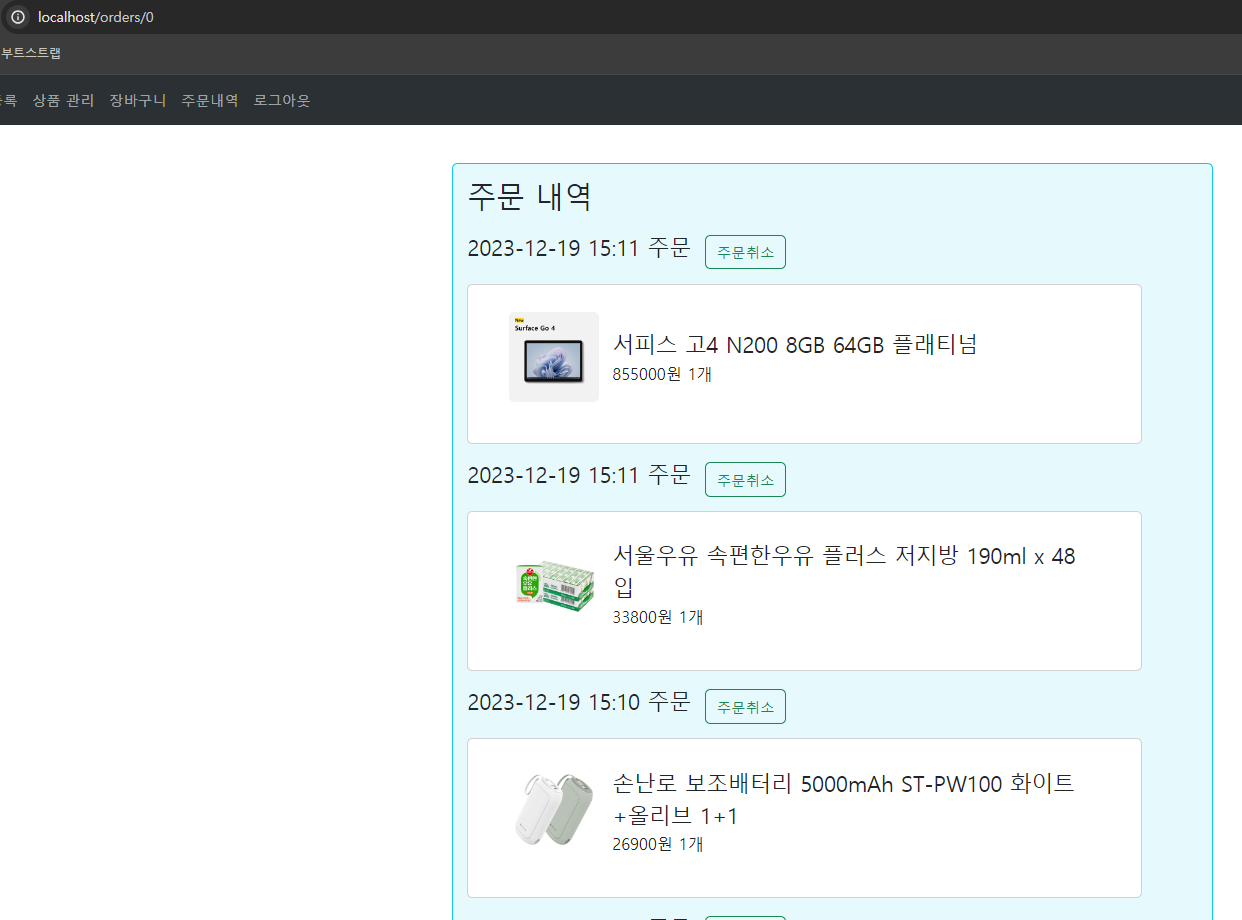1242x920 pixels.
Task: Click the price text 855000원 1개
Action: coord(662,374)
